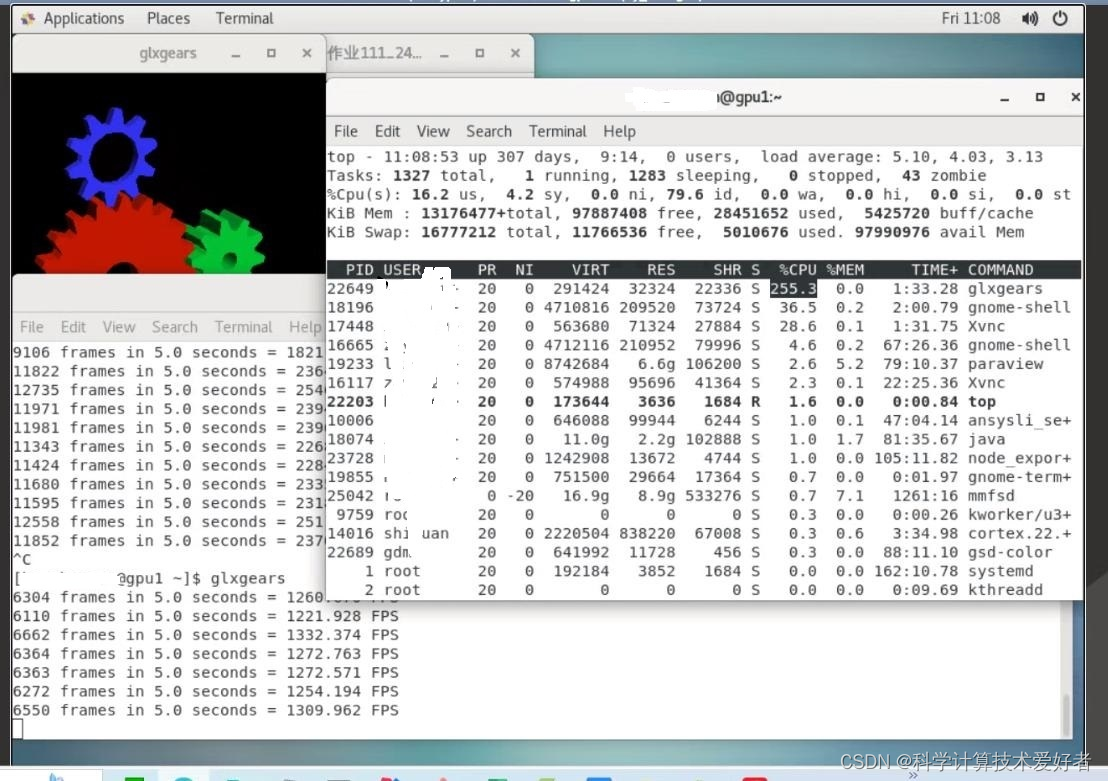The height and width of the screenshot is (781, 1108).
Task: Maximize the 作业111_24 window
Action: coord(480,53)
